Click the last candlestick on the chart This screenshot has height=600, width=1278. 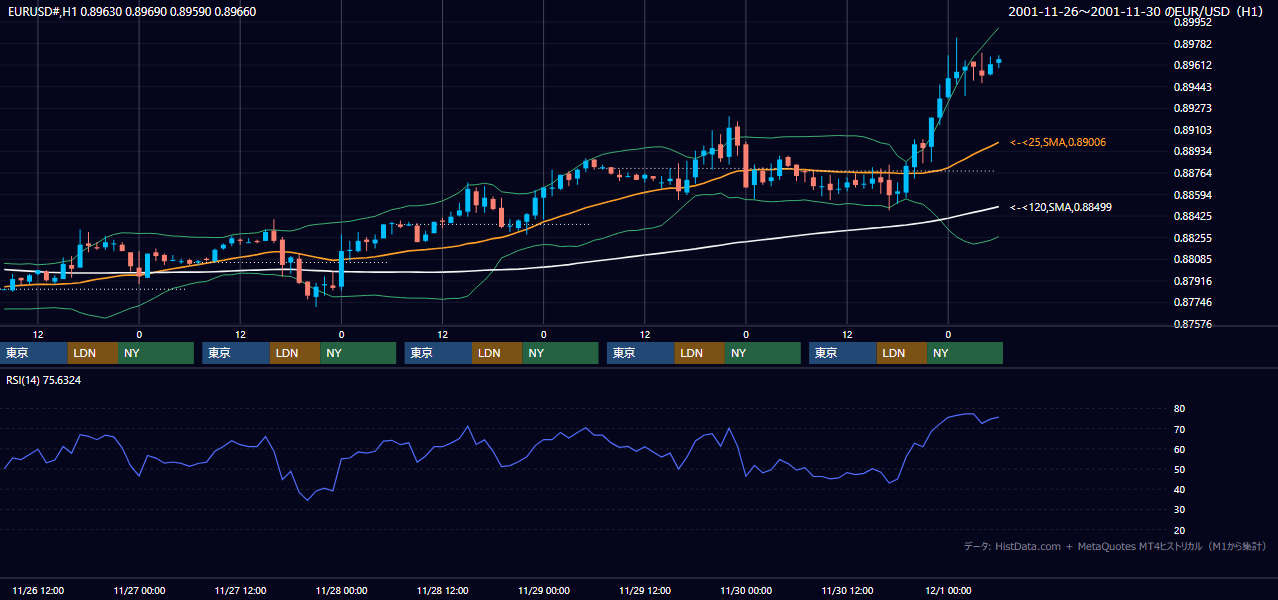(998, 61)
